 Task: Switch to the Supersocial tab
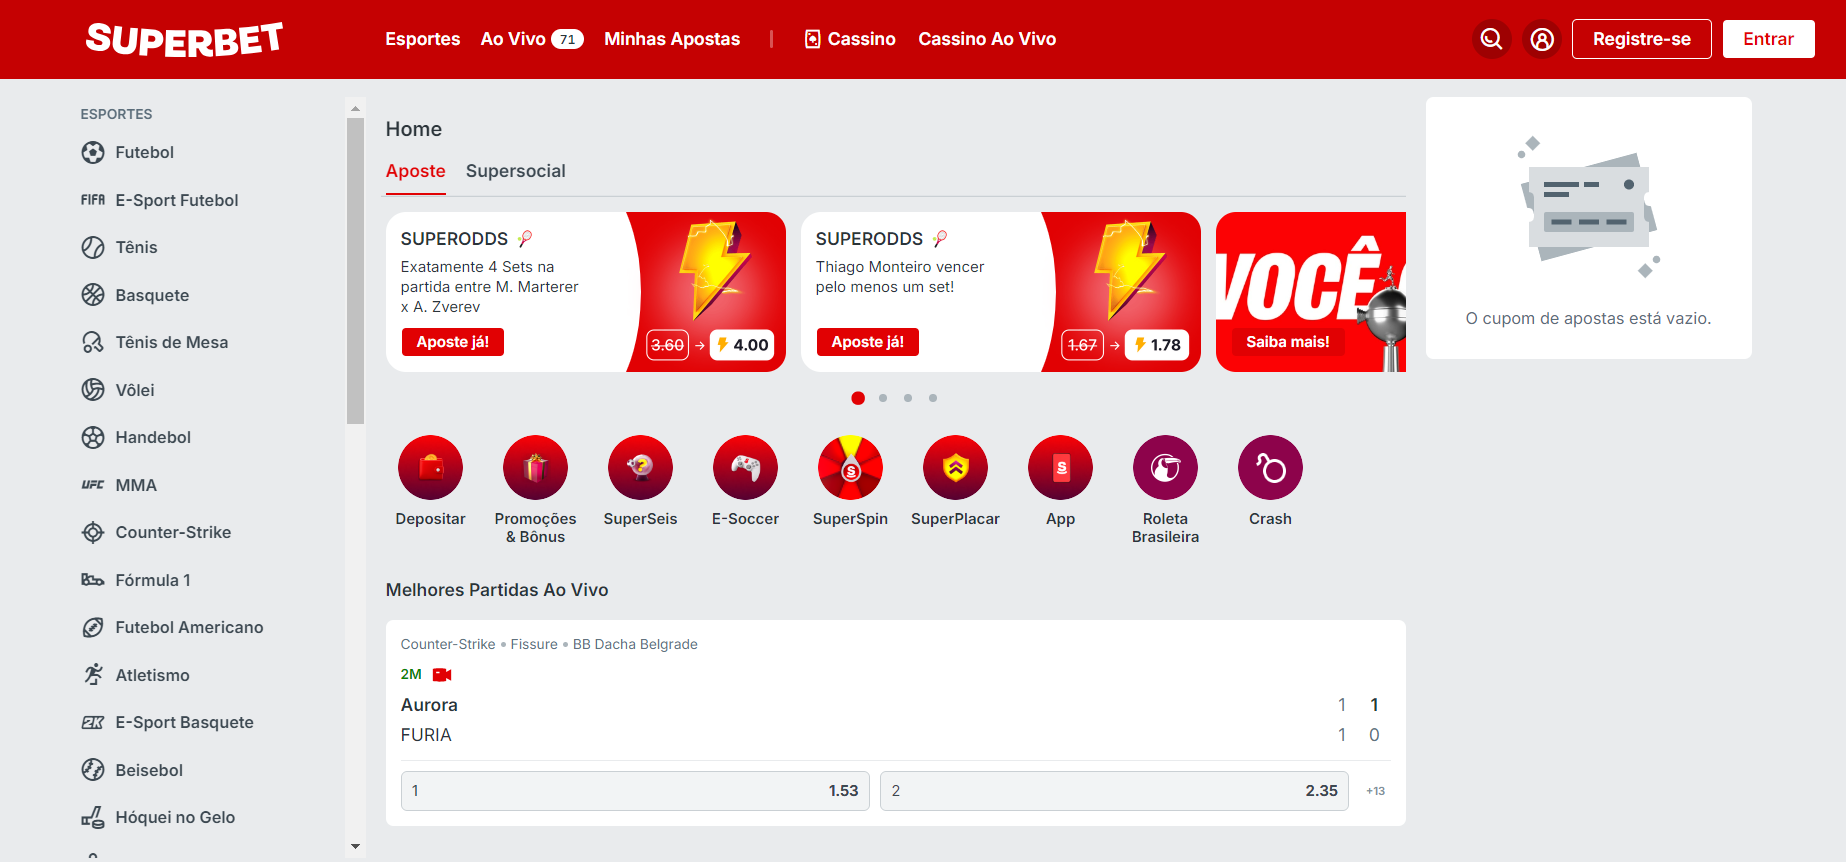click(516, 171)
